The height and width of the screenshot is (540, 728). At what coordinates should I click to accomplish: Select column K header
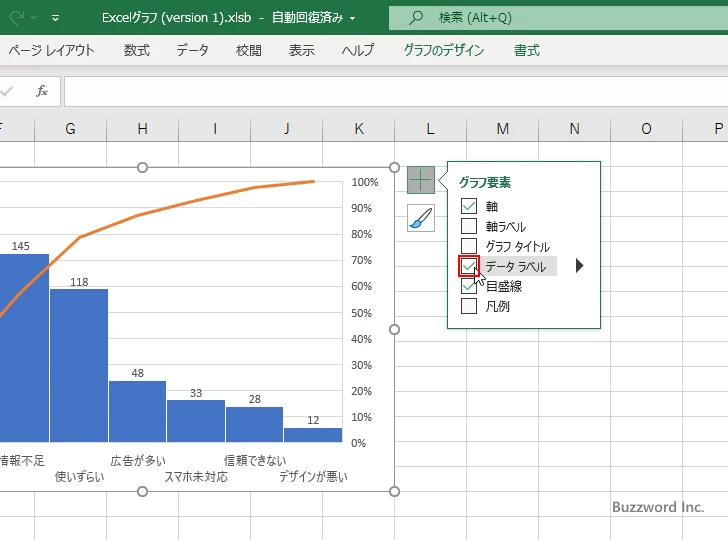(358, 129)
